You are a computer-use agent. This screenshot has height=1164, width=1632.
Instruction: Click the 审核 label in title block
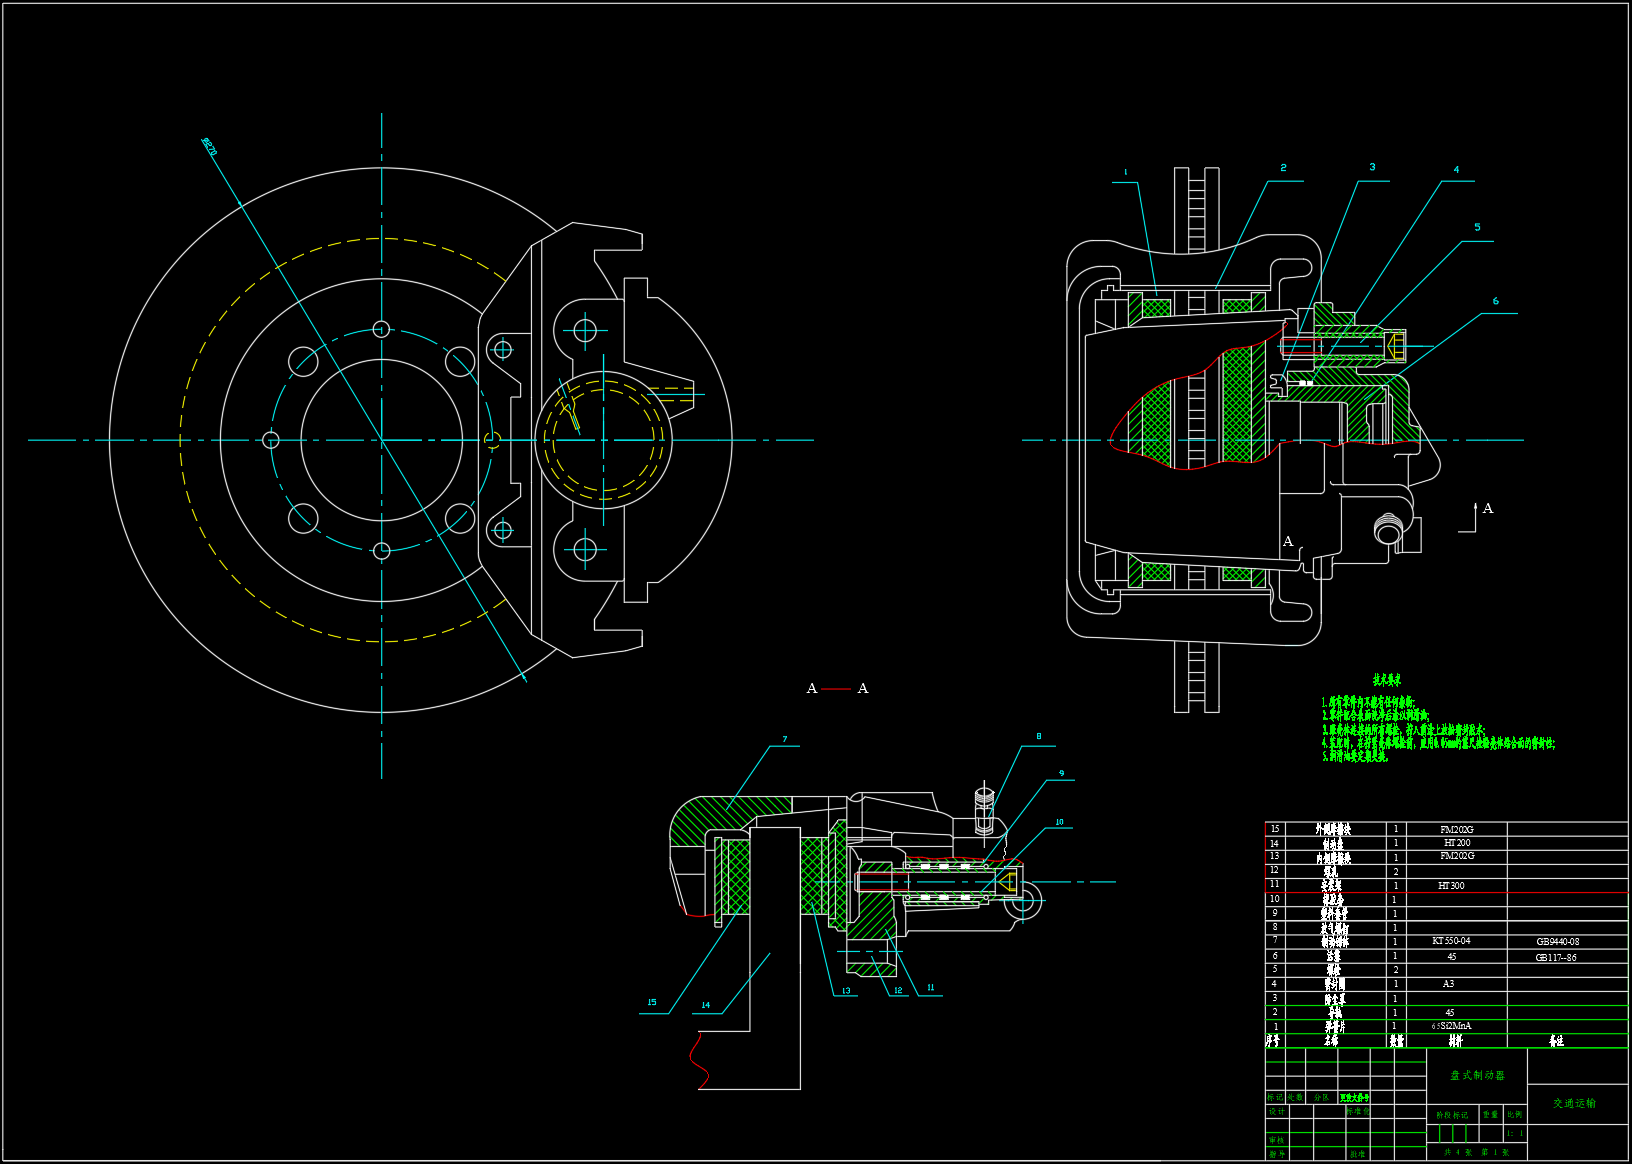coord(1277,1140)
